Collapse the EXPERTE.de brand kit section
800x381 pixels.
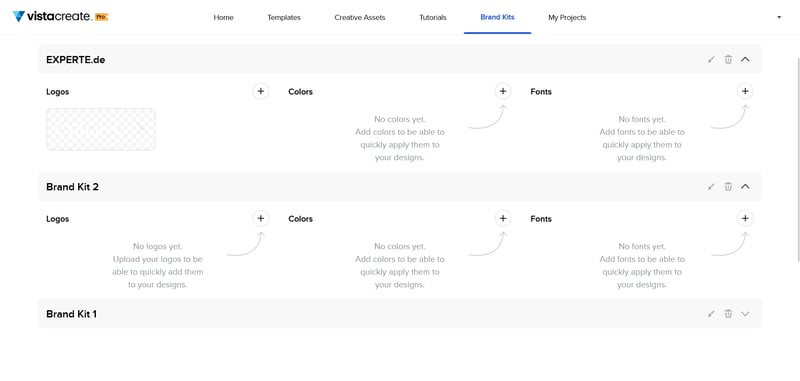click(x=745, y=60)
